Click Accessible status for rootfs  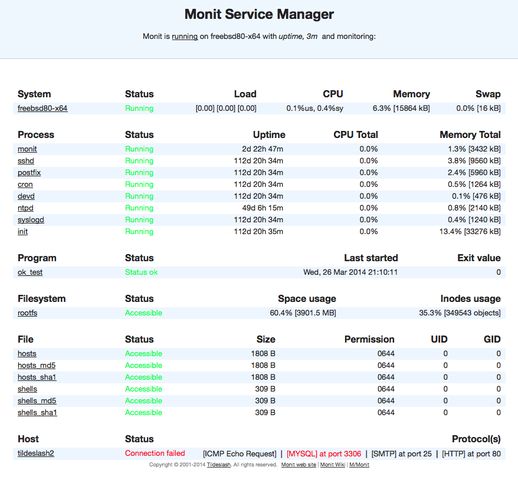coord(143,313)
